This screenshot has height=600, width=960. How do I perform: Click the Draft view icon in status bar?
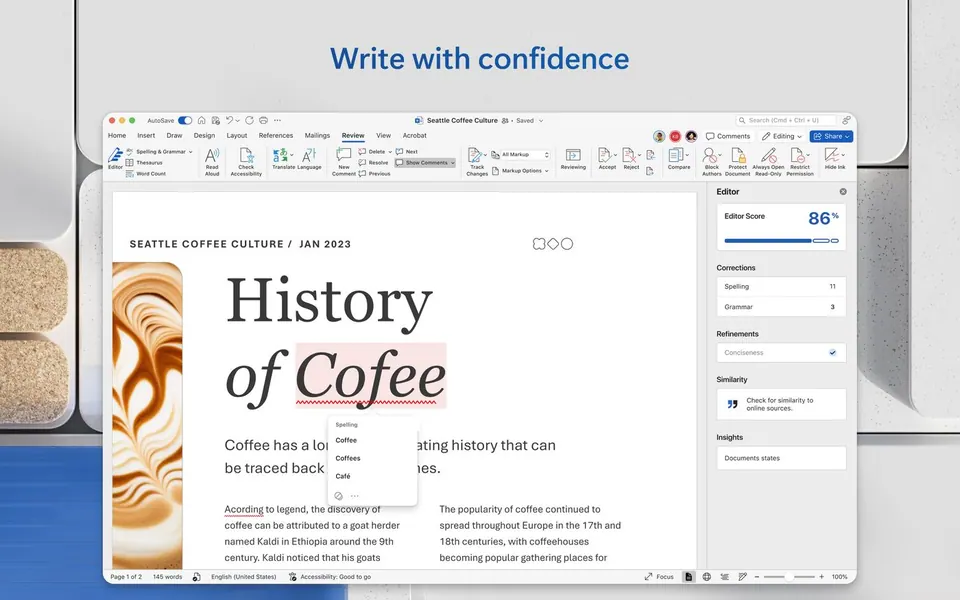click(742, 577)
